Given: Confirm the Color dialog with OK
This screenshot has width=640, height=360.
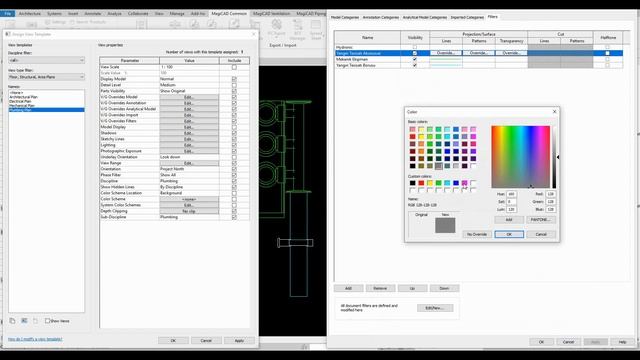Looking at the screenshot, I should click(x=509, y=234).
